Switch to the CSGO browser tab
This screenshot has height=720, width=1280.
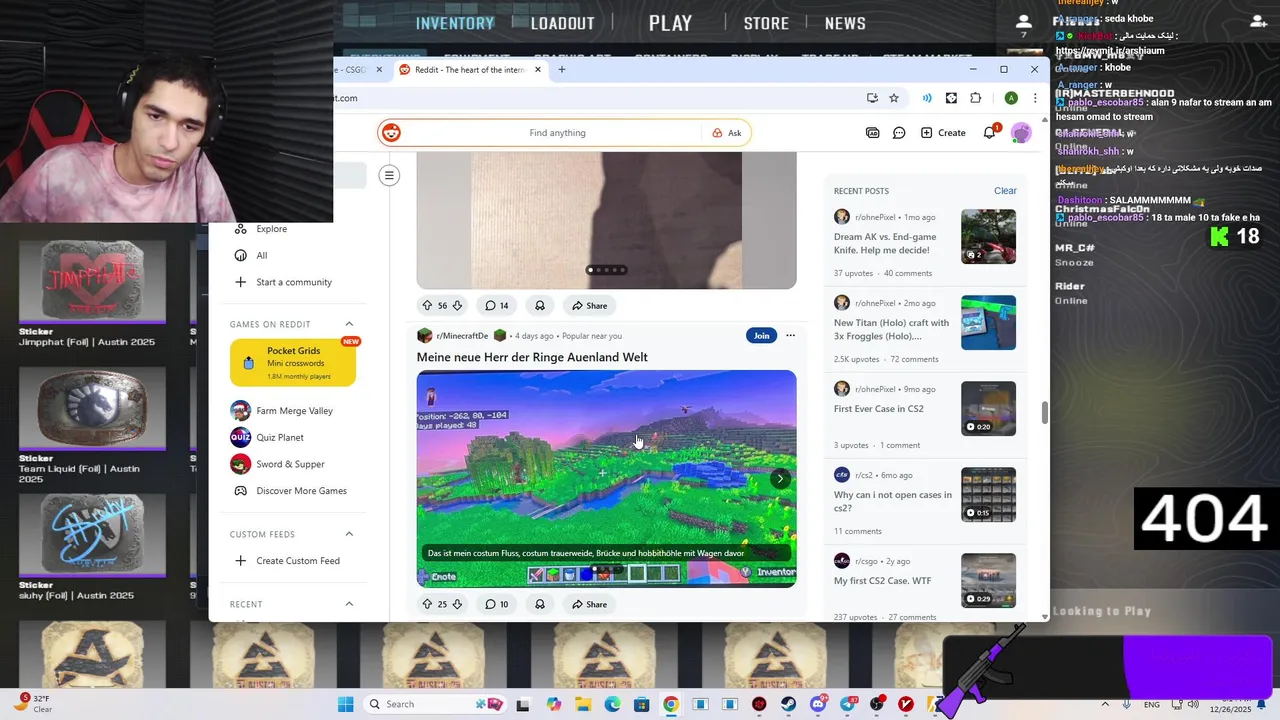(x=356, y=70)
